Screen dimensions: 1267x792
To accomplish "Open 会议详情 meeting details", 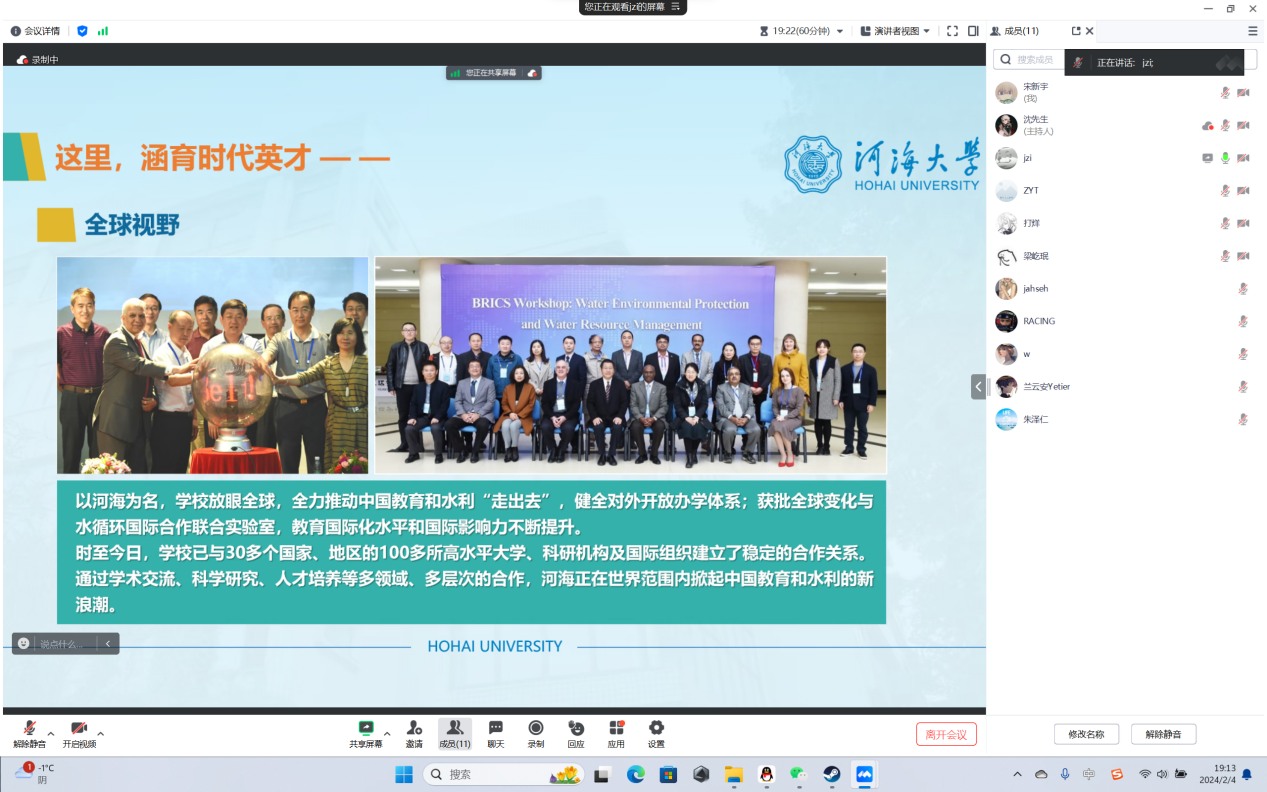I will [35, 31].
